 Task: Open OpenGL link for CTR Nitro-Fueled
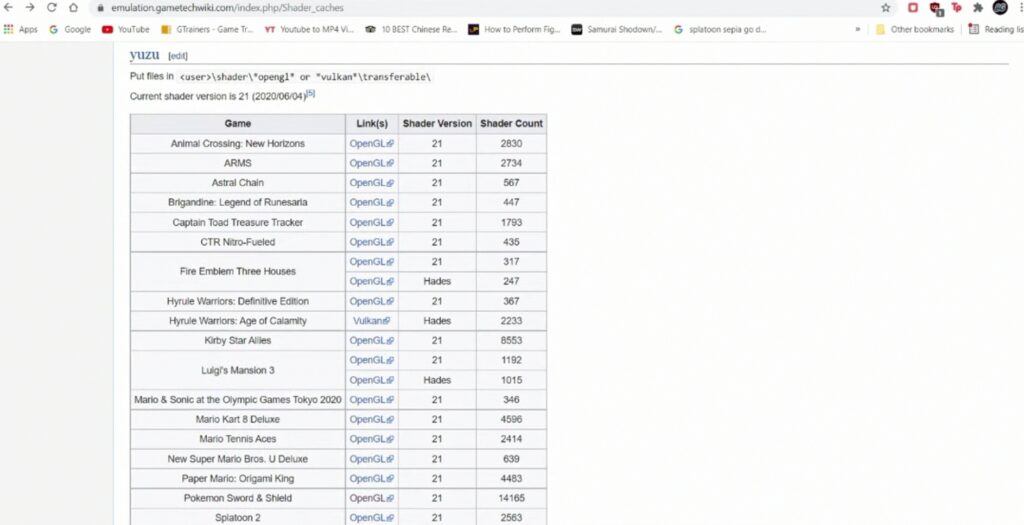pyautogui.click(x=372, y=242)
